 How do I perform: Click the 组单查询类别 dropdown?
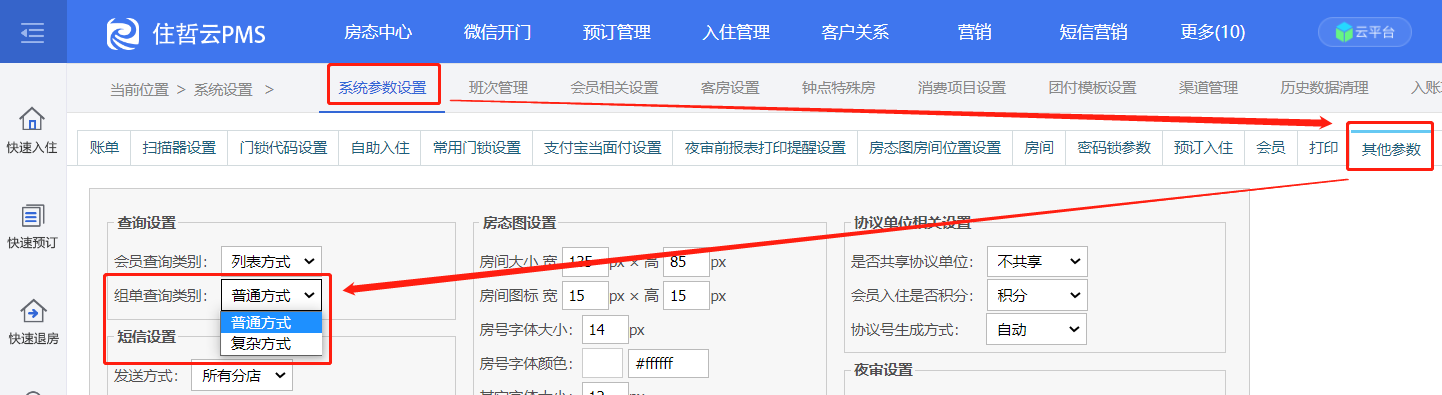[272, 295]
